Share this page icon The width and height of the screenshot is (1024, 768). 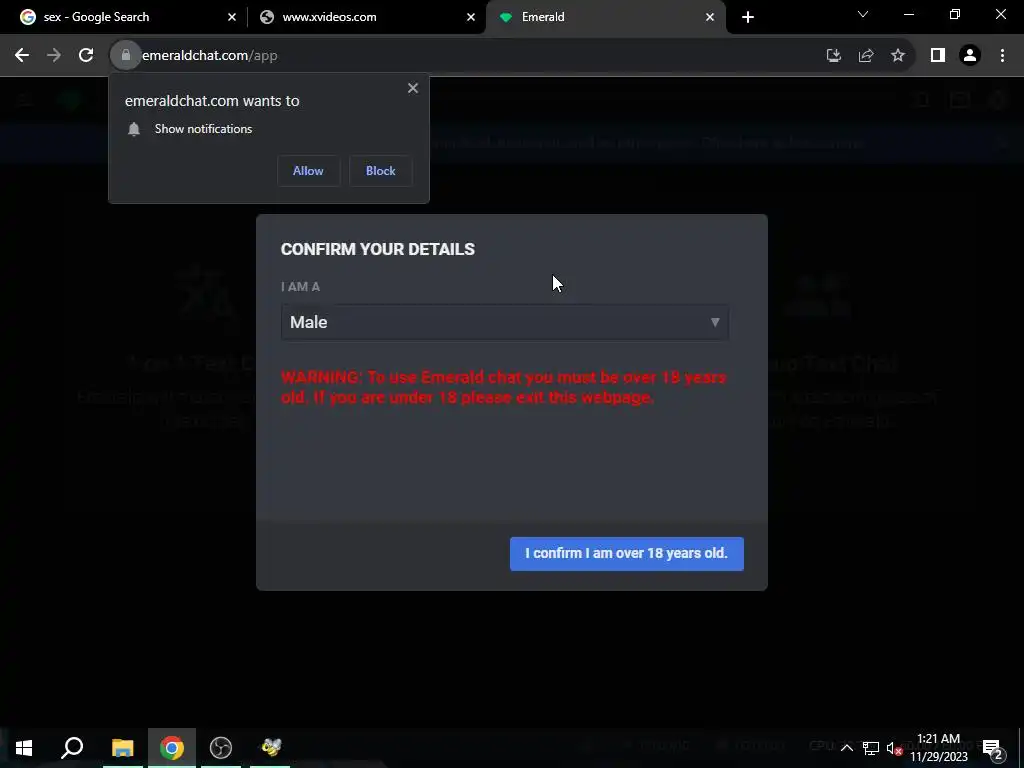(x=866, y=56)
